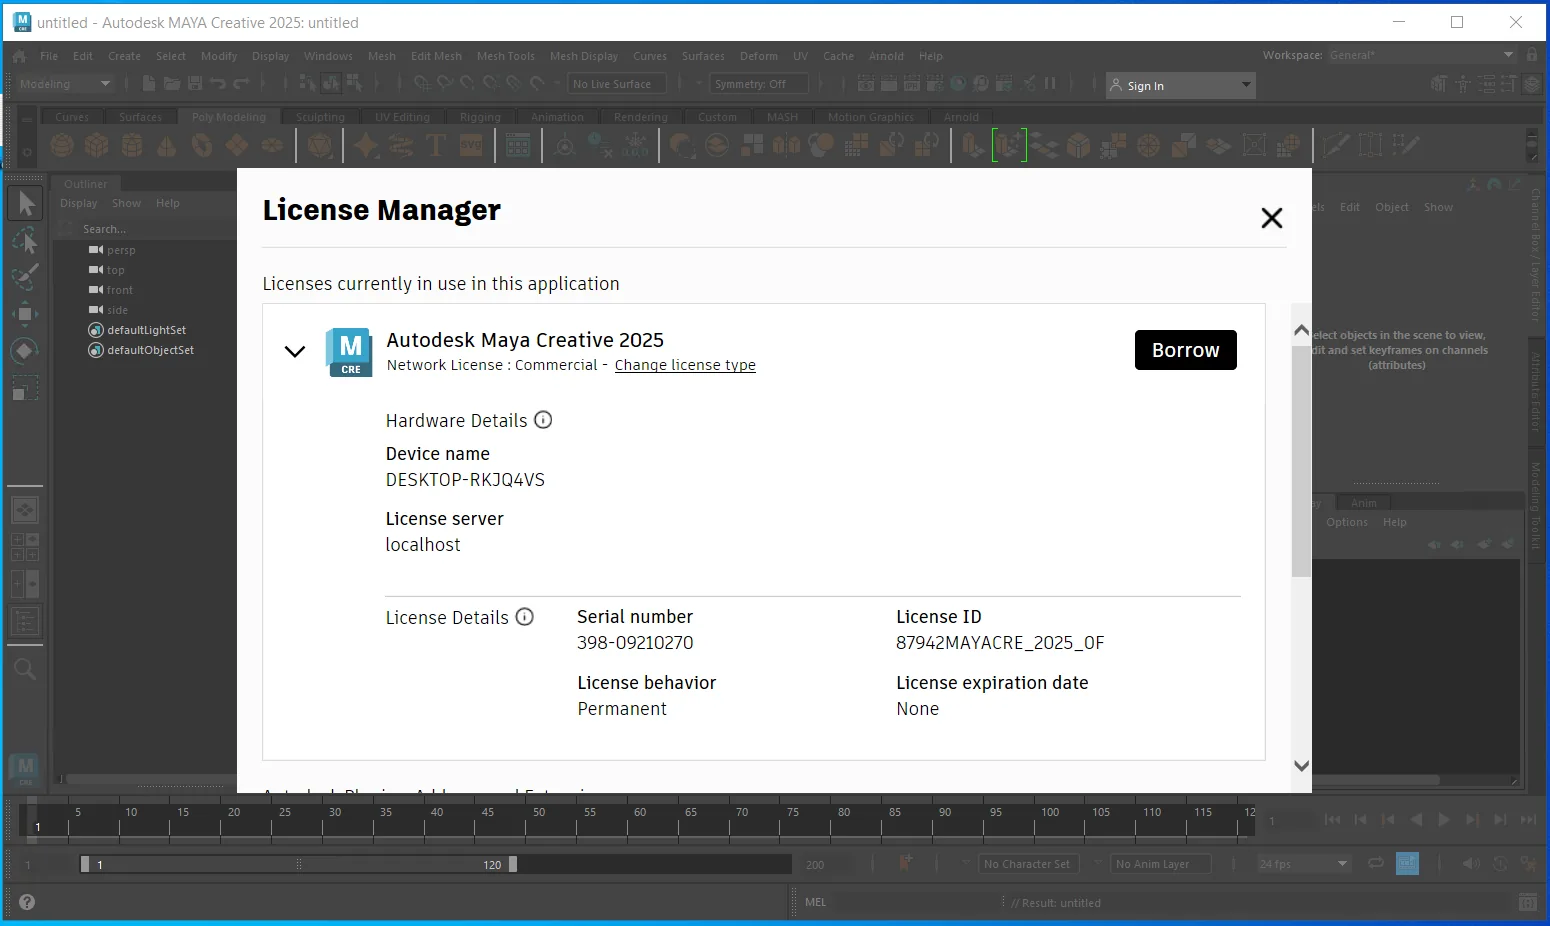Click the Borrow license button
The width and height of the screenshot is (1550, 926).
[x=1185, y=350]
